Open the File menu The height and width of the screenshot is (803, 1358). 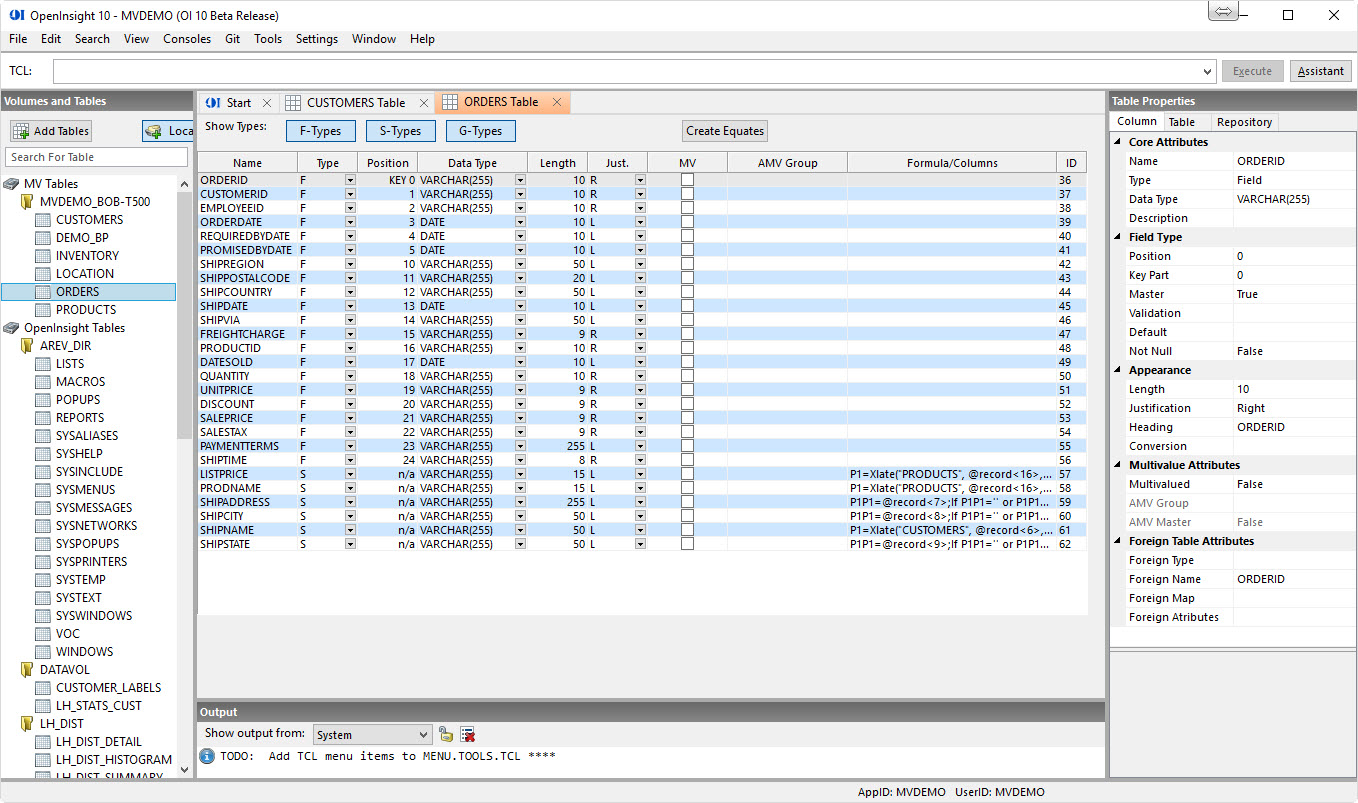click(18, 39)
